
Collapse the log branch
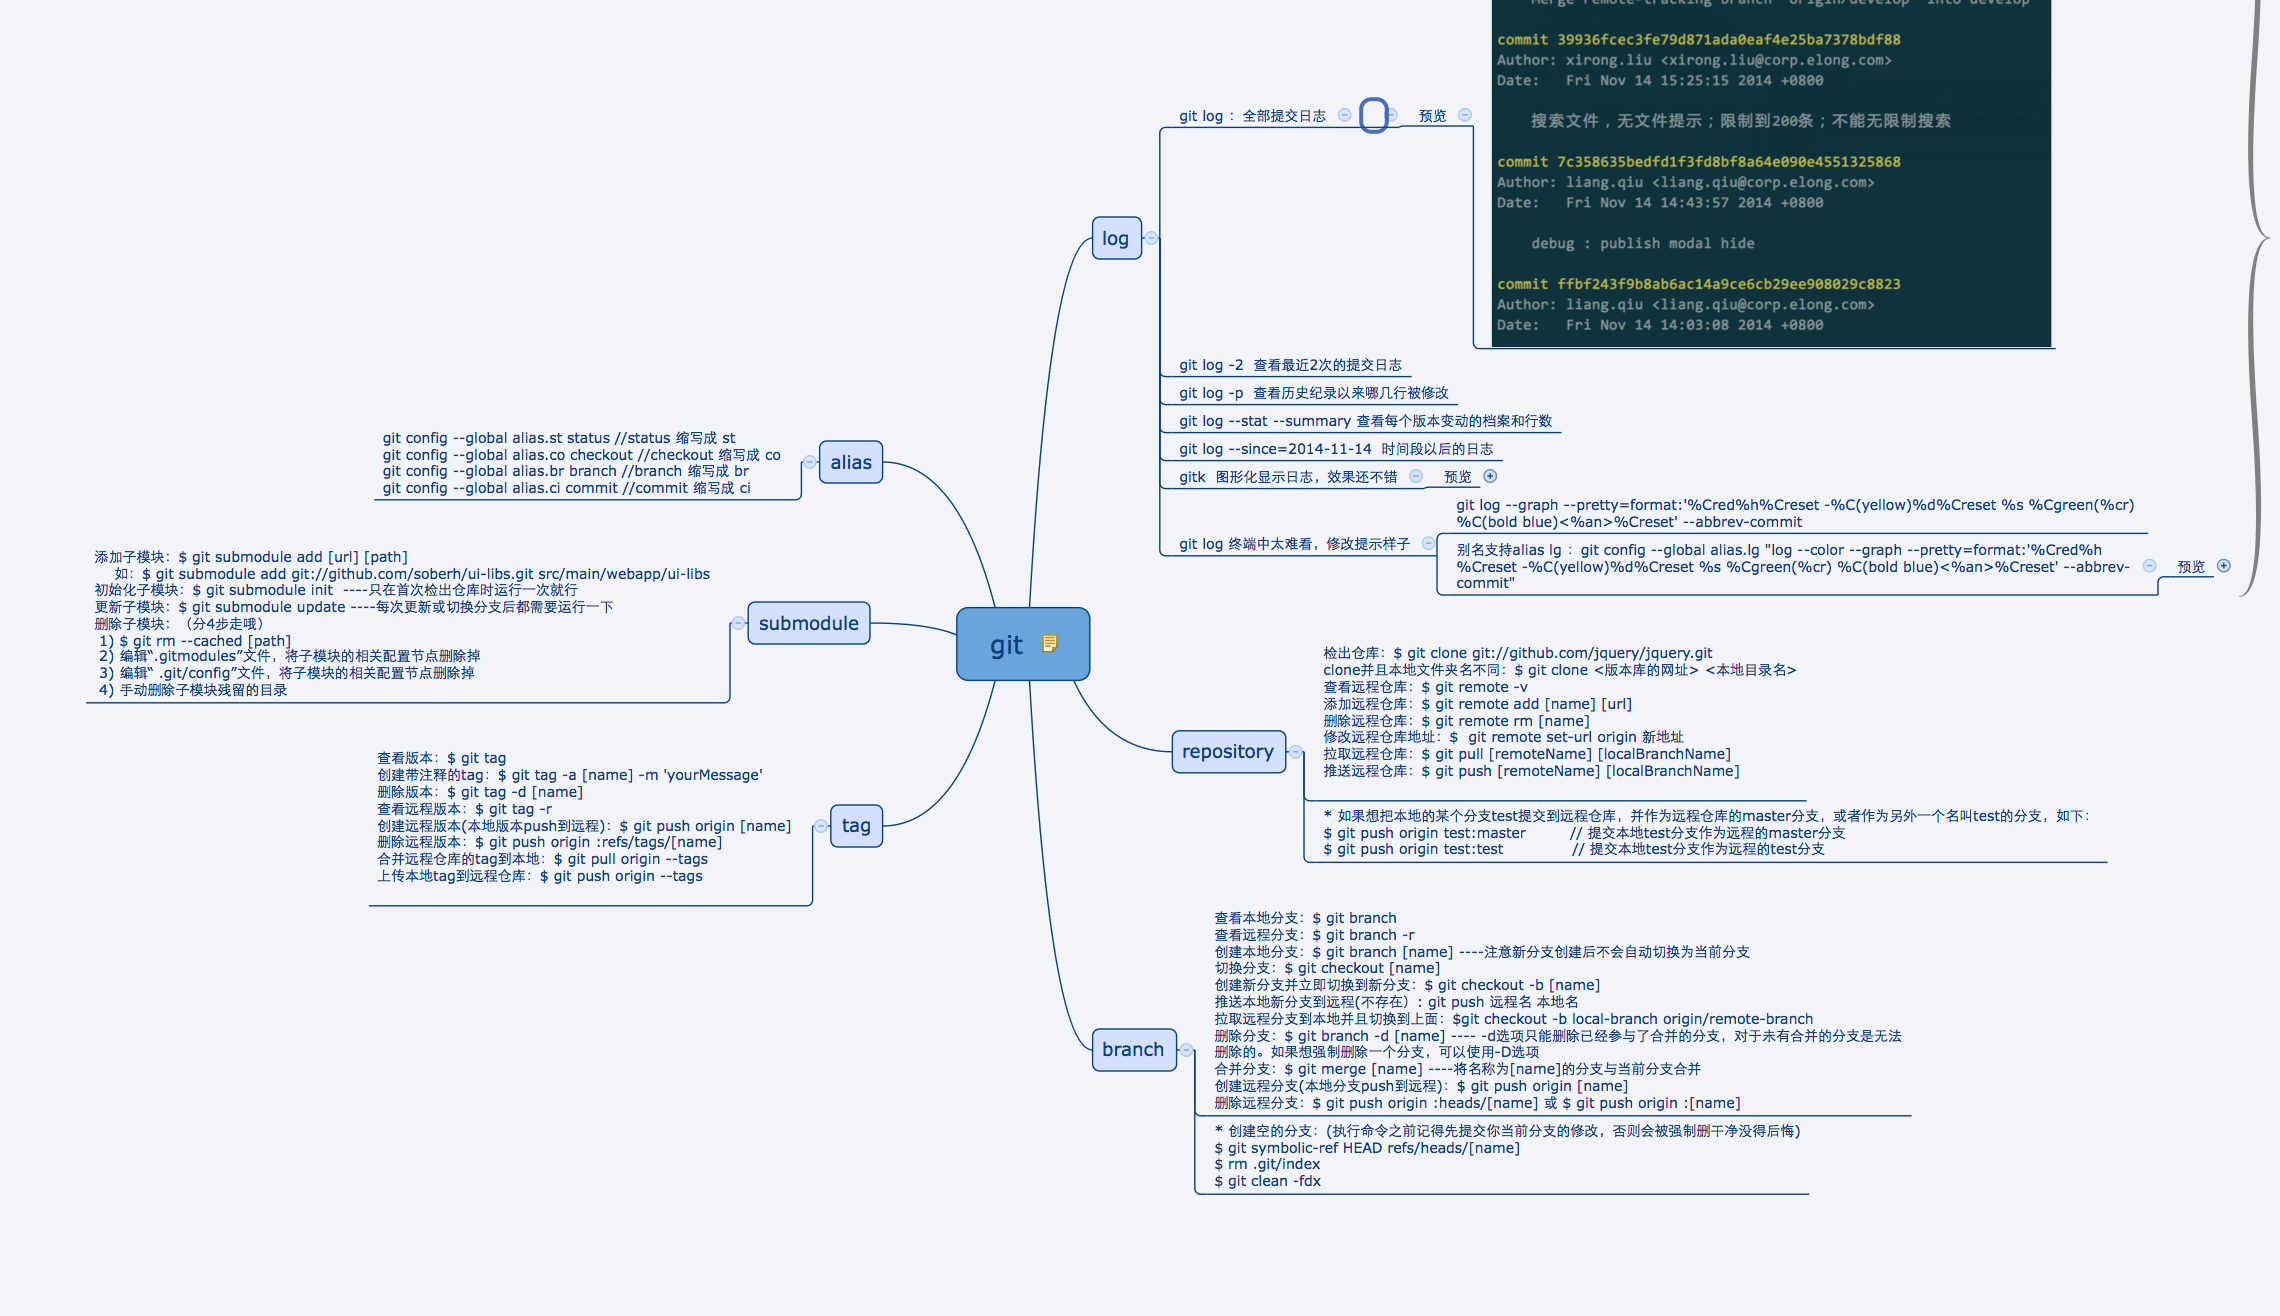click(1152, 238)
